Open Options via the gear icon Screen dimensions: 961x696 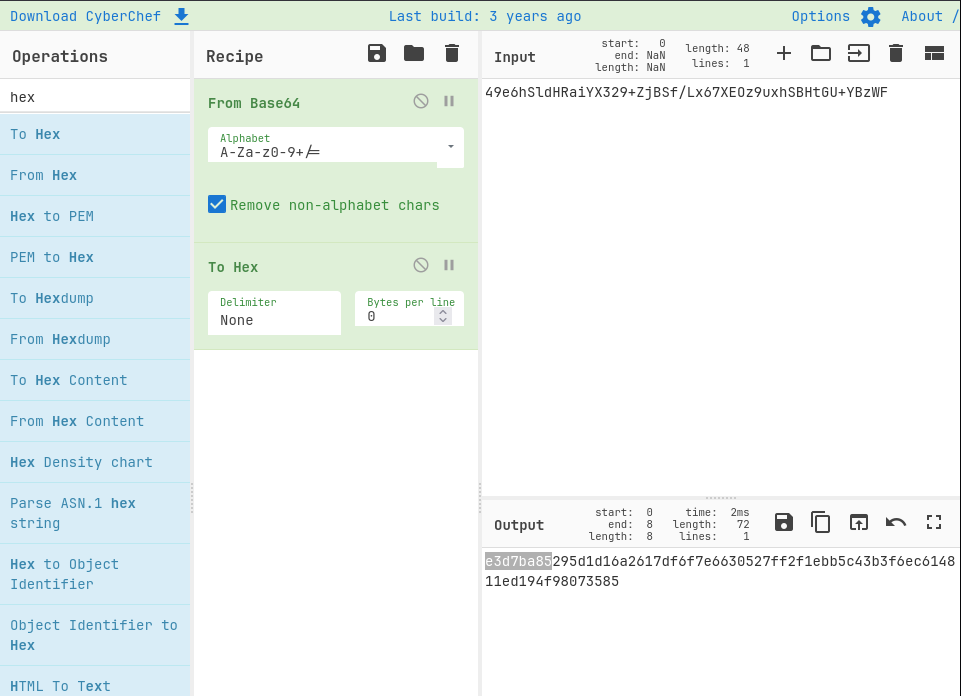(x=870, y=17)
